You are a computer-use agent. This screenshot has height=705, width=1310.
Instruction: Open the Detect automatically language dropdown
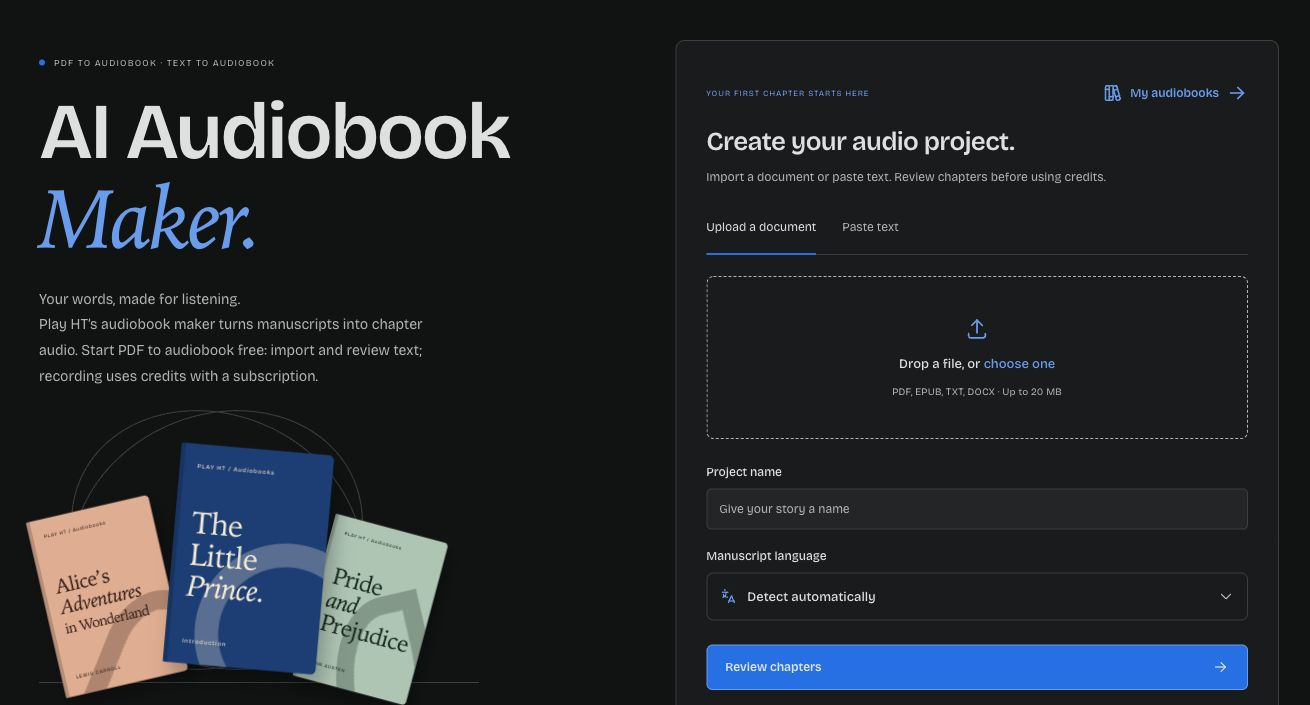coord(977,596)
